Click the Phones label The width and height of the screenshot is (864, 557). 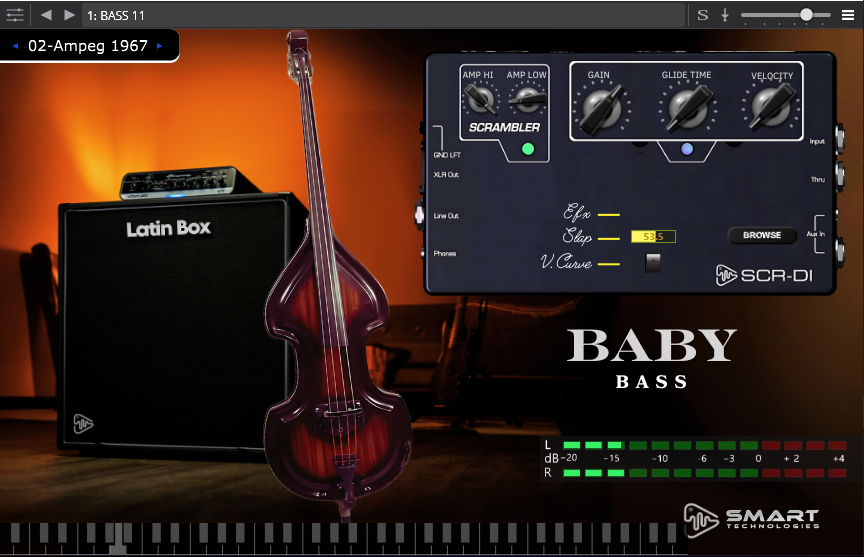[x=445, y=253]
